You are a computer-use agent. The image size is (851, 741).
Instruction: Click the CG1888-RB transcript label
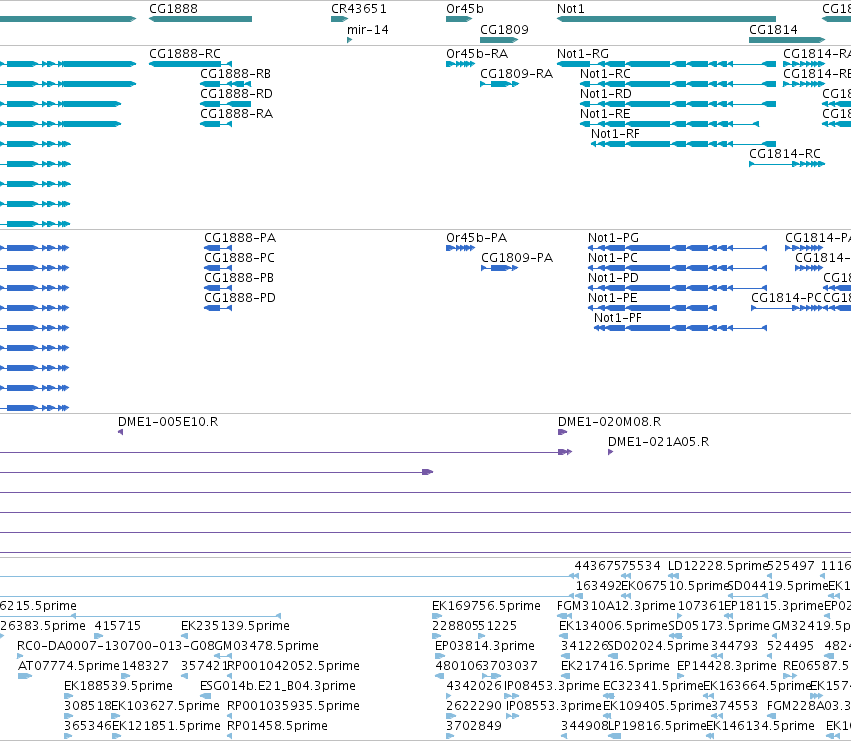pyautogui.click(x=236, y=74)
